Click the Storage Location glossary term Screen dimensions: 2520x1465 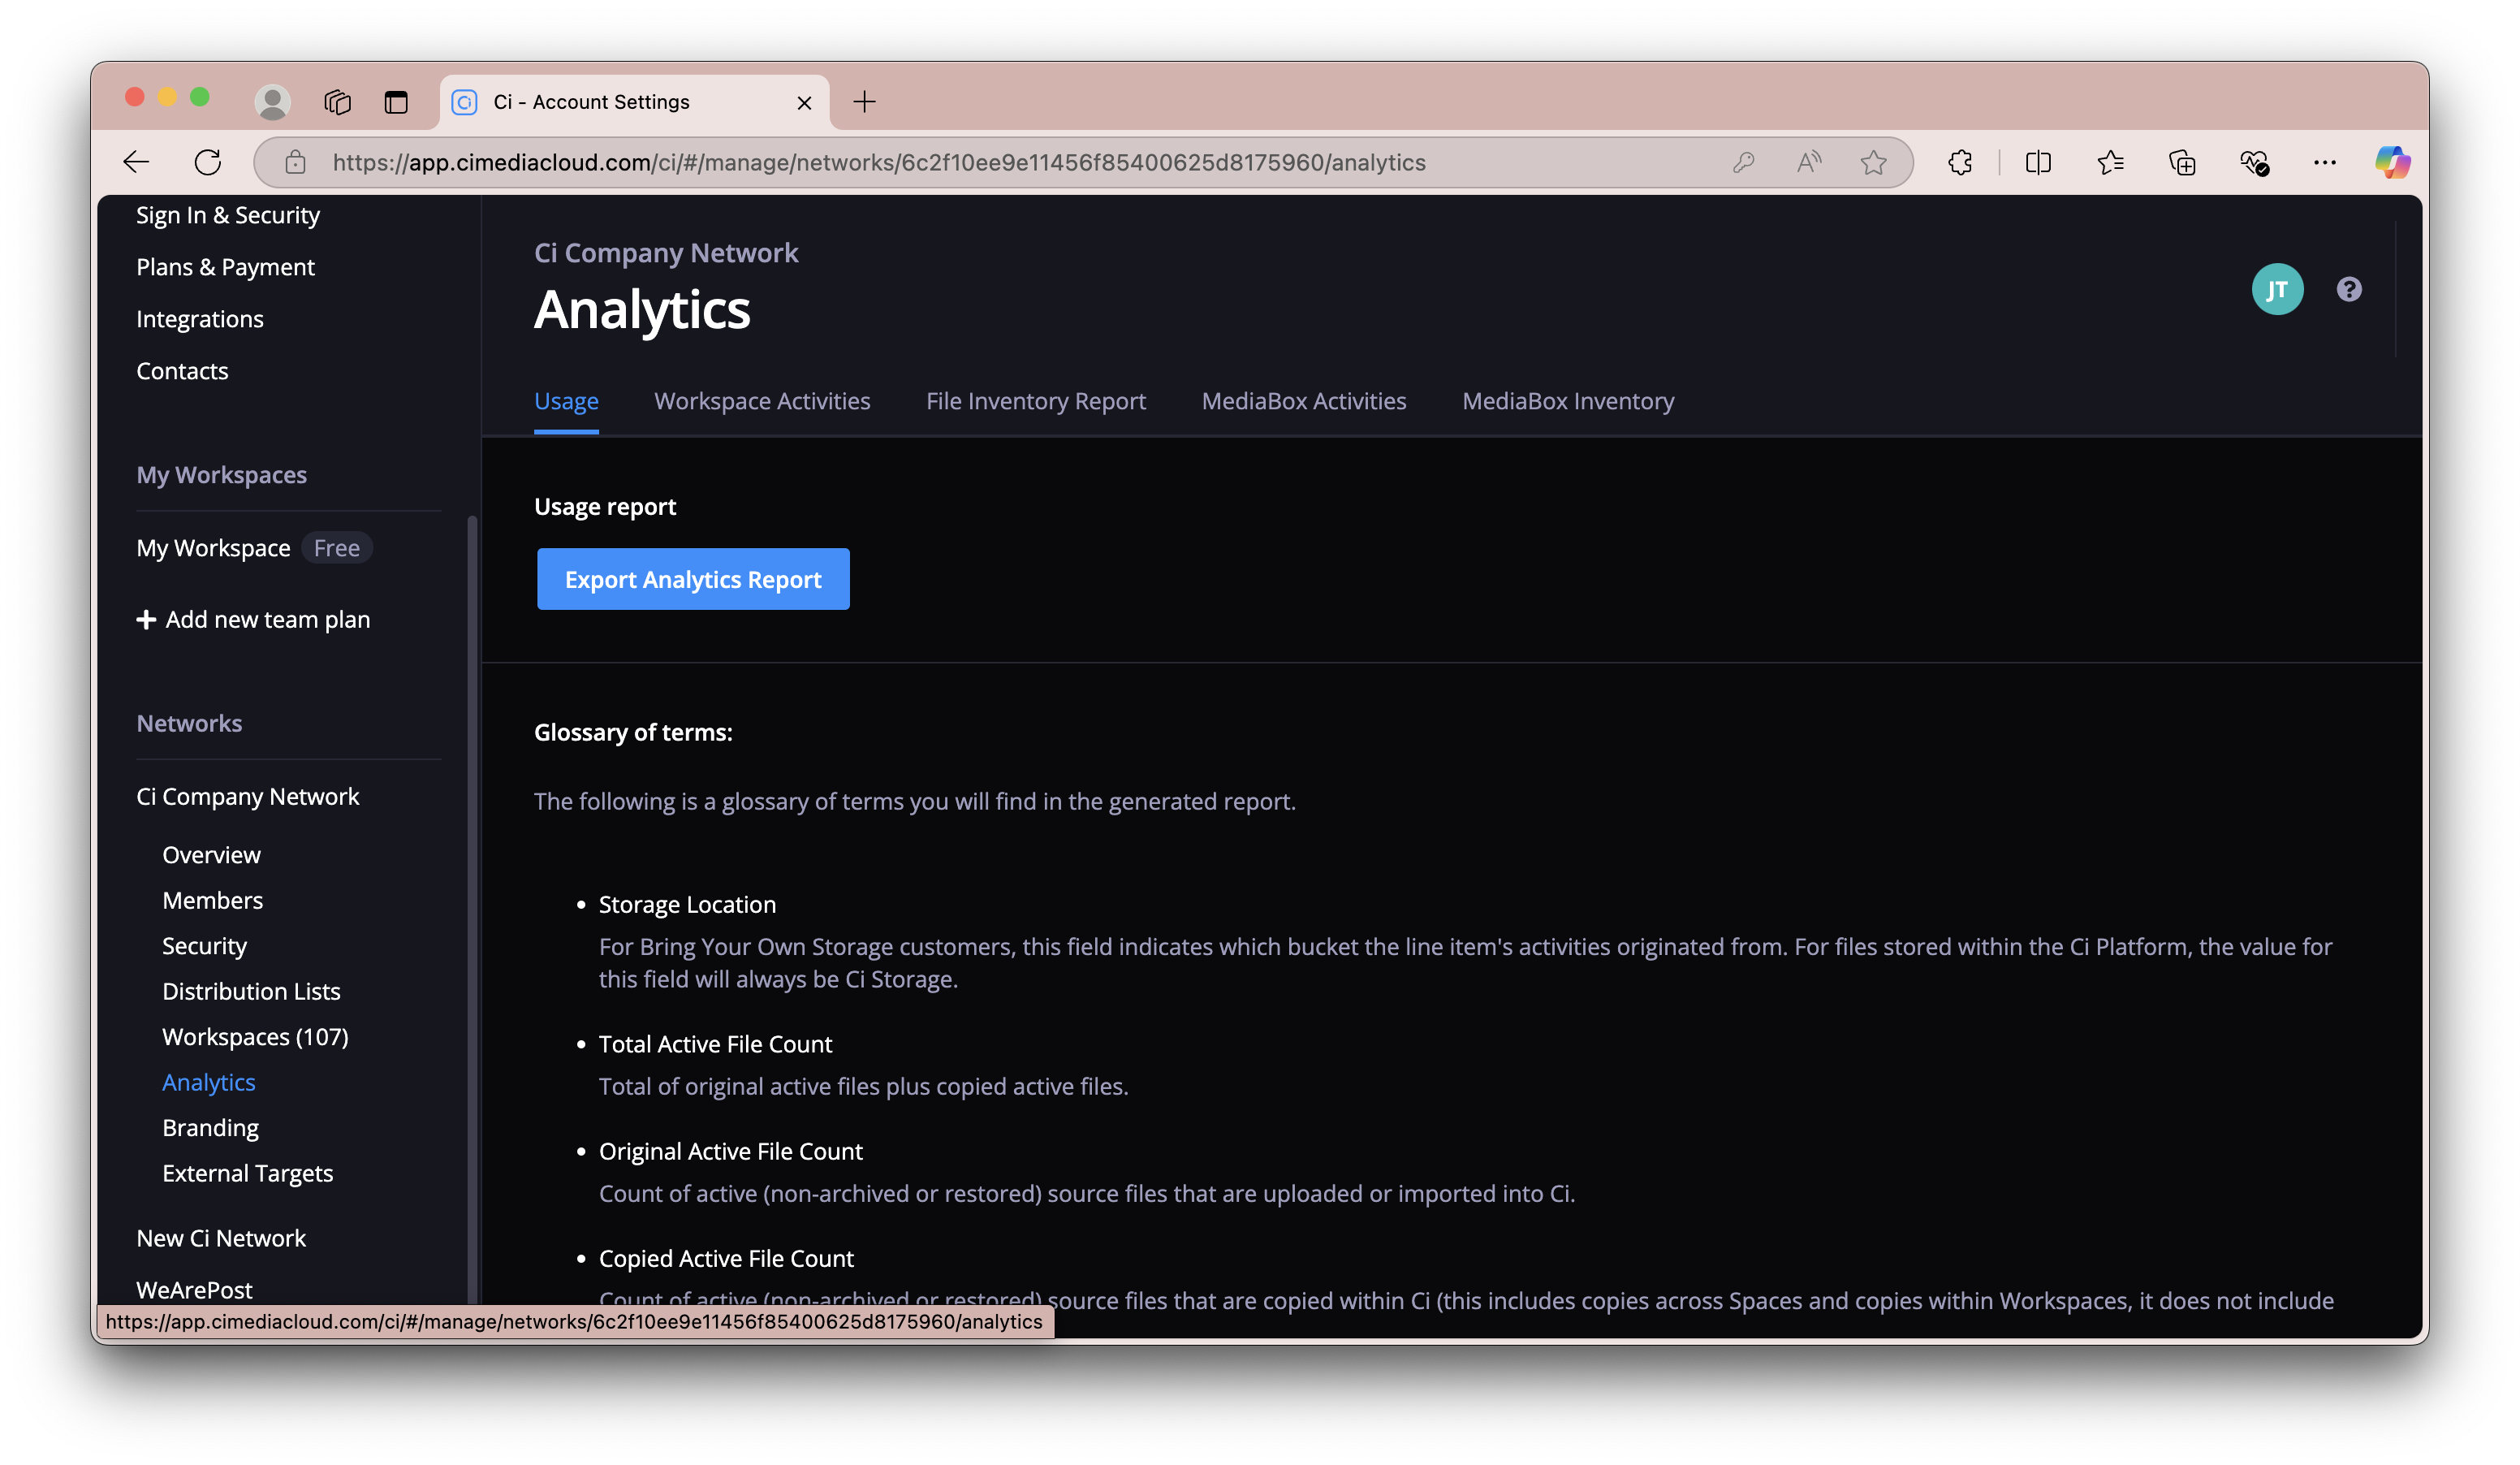[x=687, y=904]
